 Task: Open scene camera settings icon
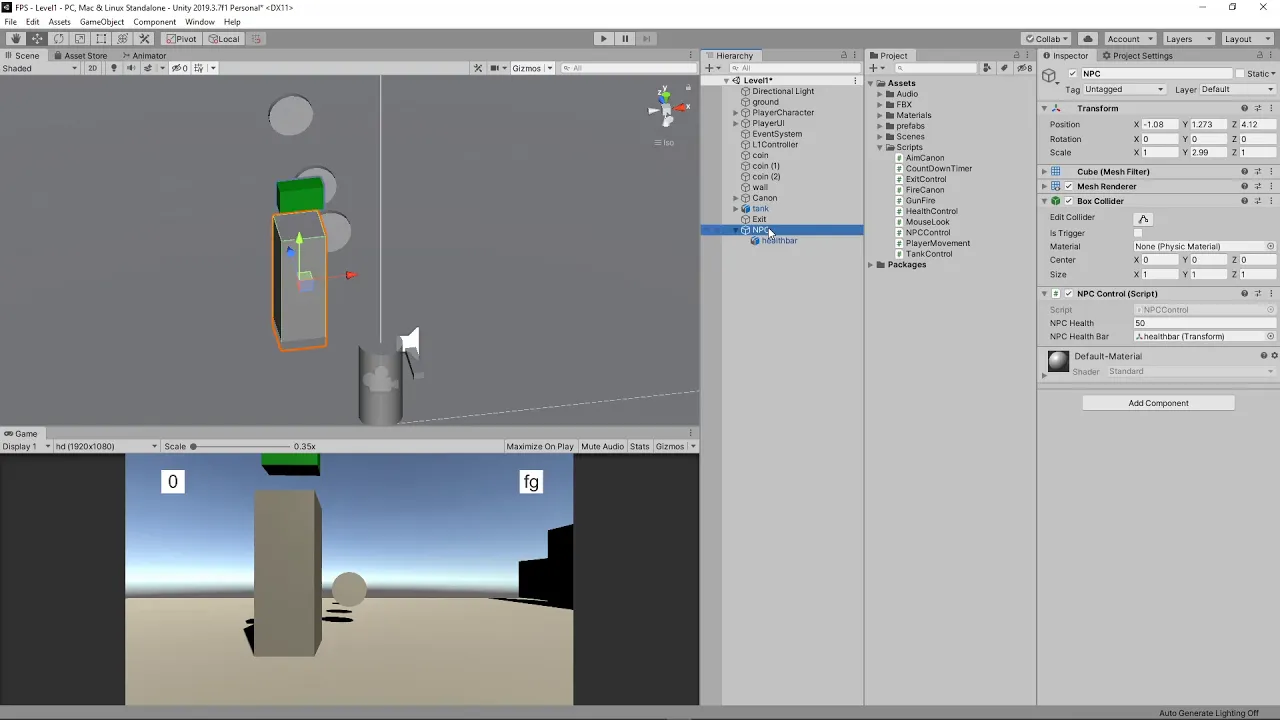click(495, 68)
